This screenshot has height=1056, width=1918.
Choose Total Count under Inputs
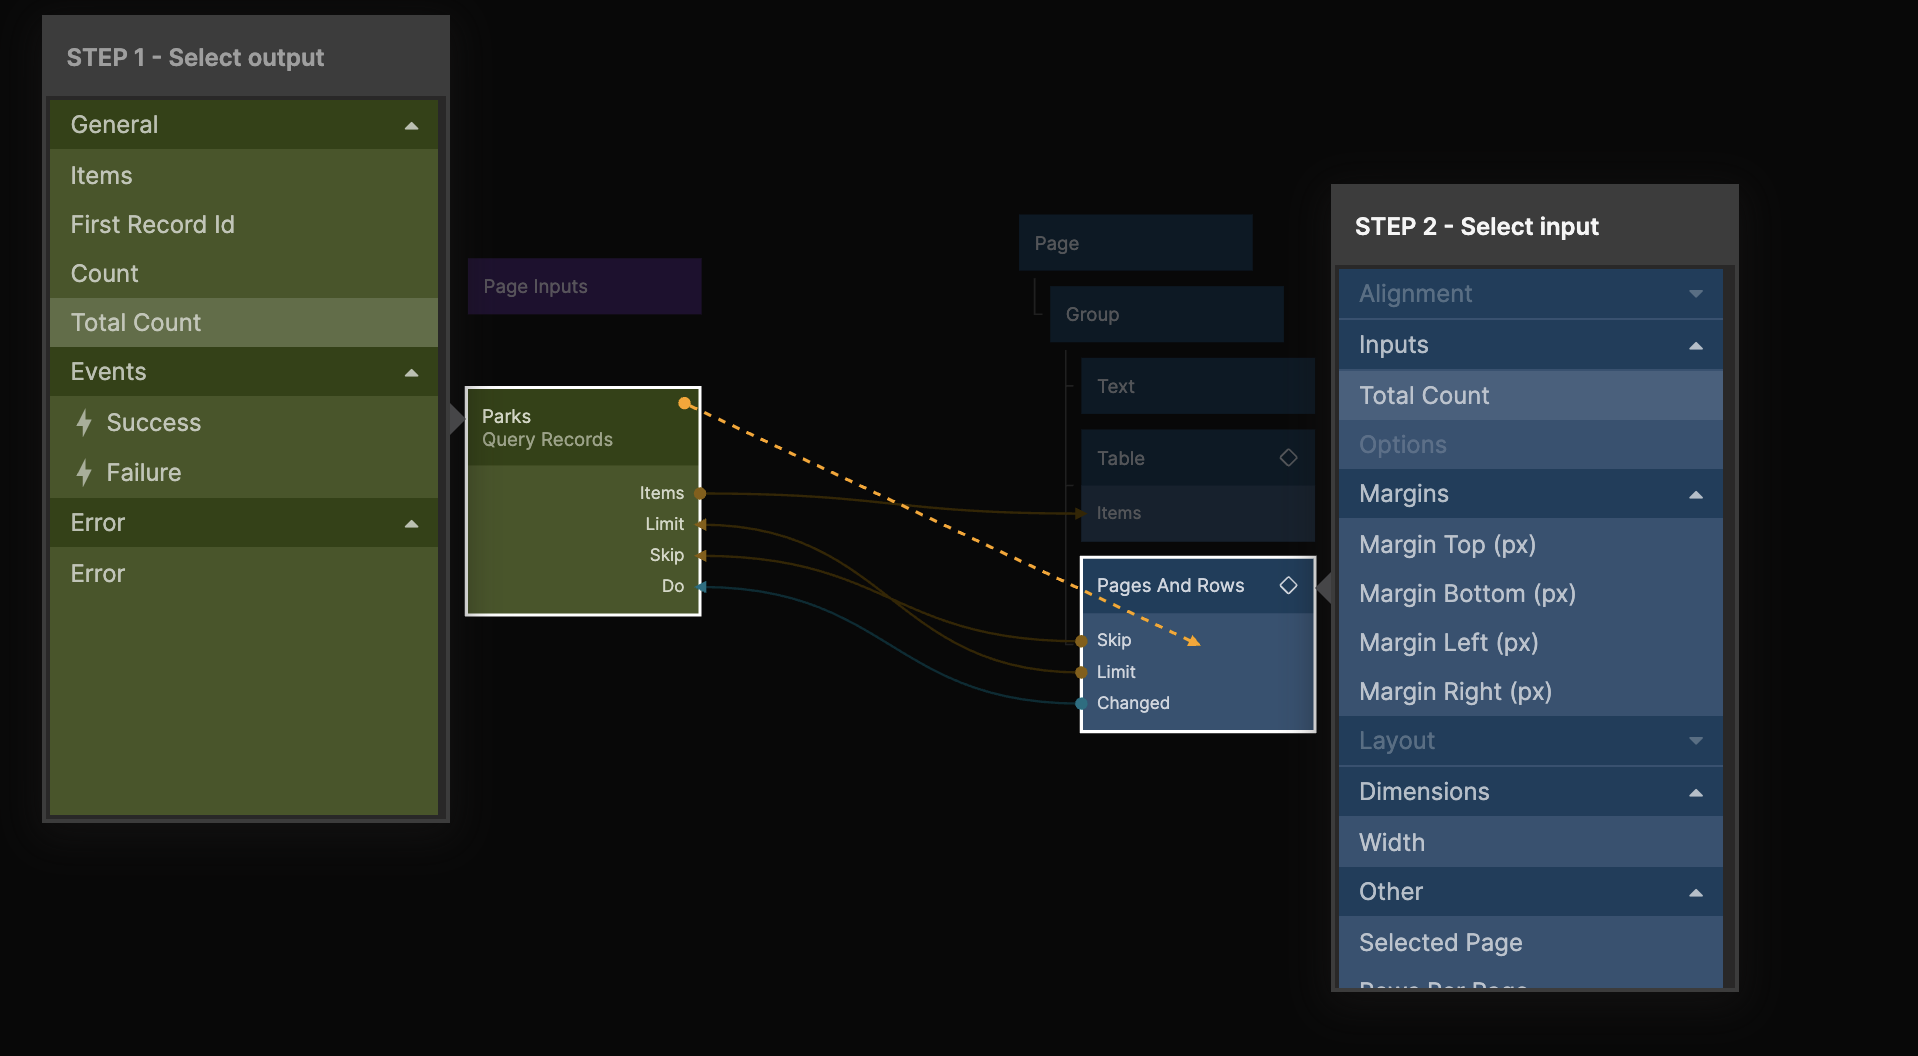tap(1424, 396)
